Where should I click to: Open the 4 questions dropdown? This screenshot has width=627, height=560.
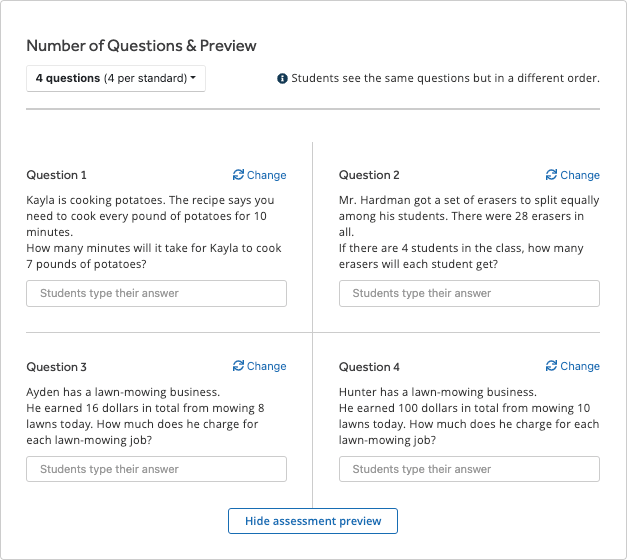116,78
